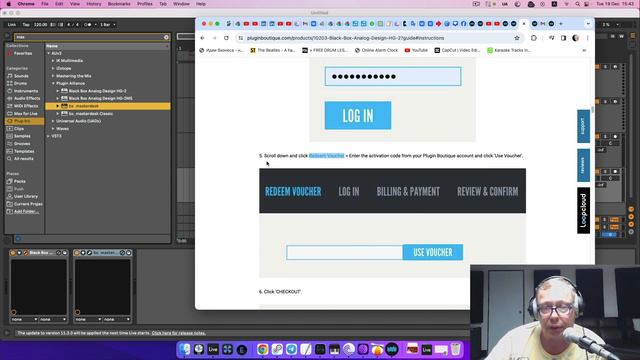Open Chrome Edit menu
This screenshot has width=640, height=360.
[59, 4]
